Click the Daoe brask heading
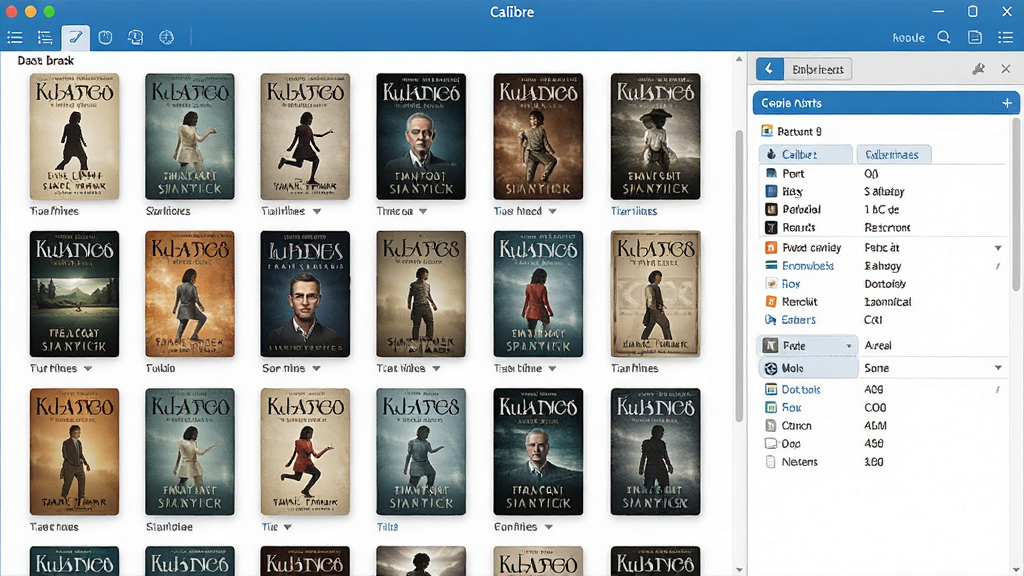This screenshot has height=576, width=1024. [46, 61]
